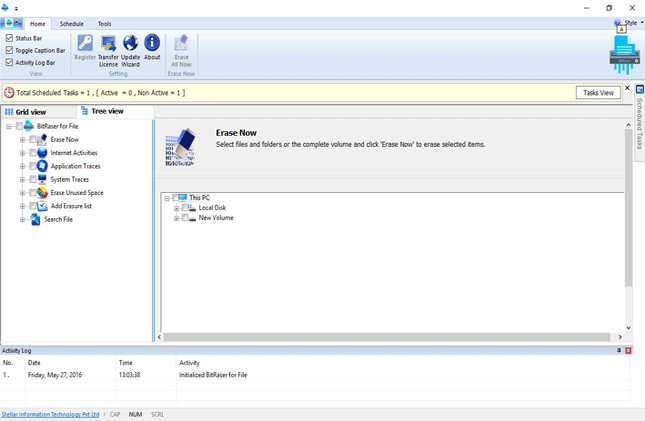This screenshot has height=421, width=645.
Task: Click the Search File icon
Action: pyautogui.click(x=36, y=219)
